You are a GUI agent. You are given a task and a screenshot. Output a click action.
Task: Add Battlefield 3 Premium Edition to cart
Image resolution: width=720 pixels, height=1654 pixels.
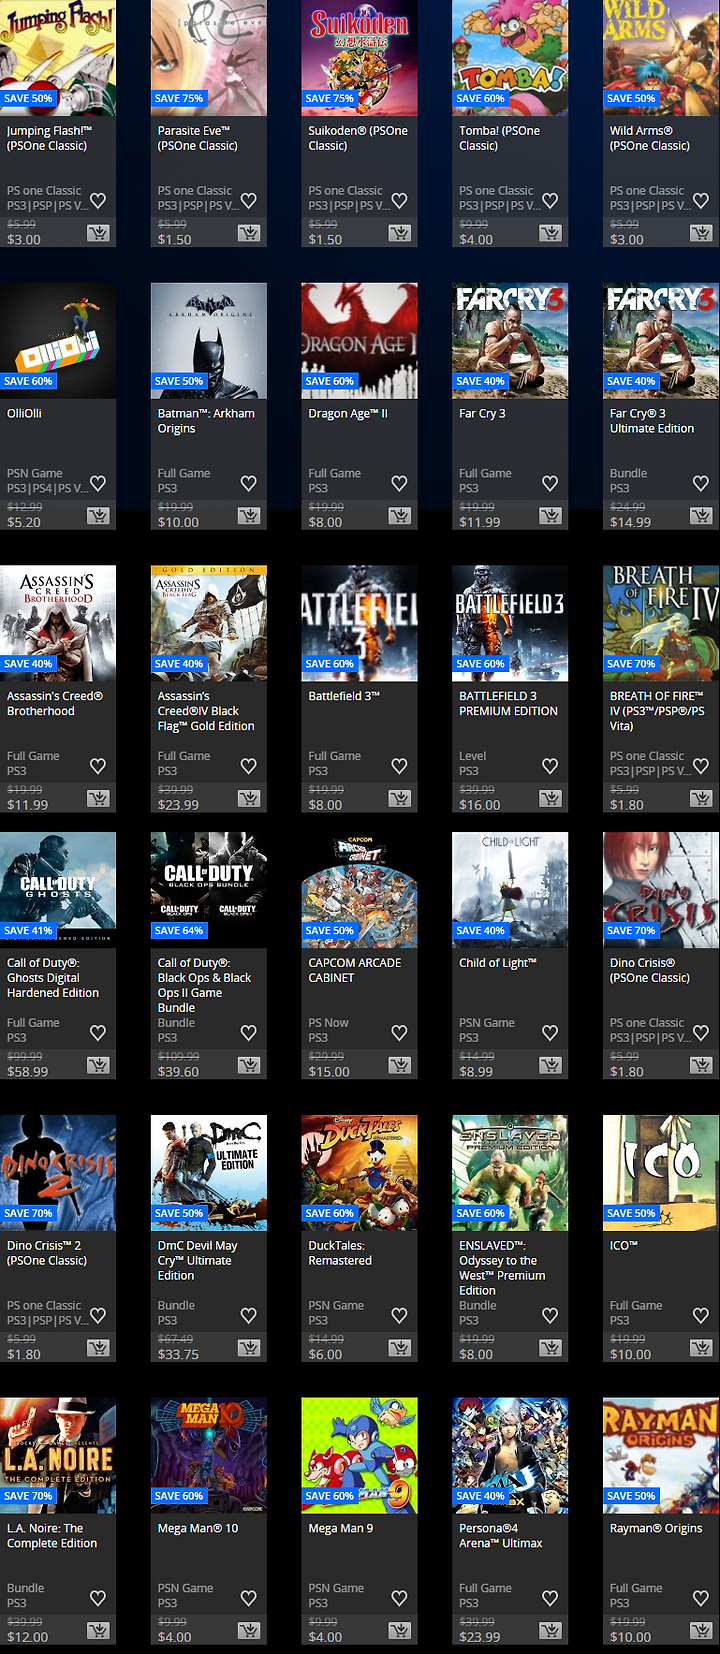point(550,798)
